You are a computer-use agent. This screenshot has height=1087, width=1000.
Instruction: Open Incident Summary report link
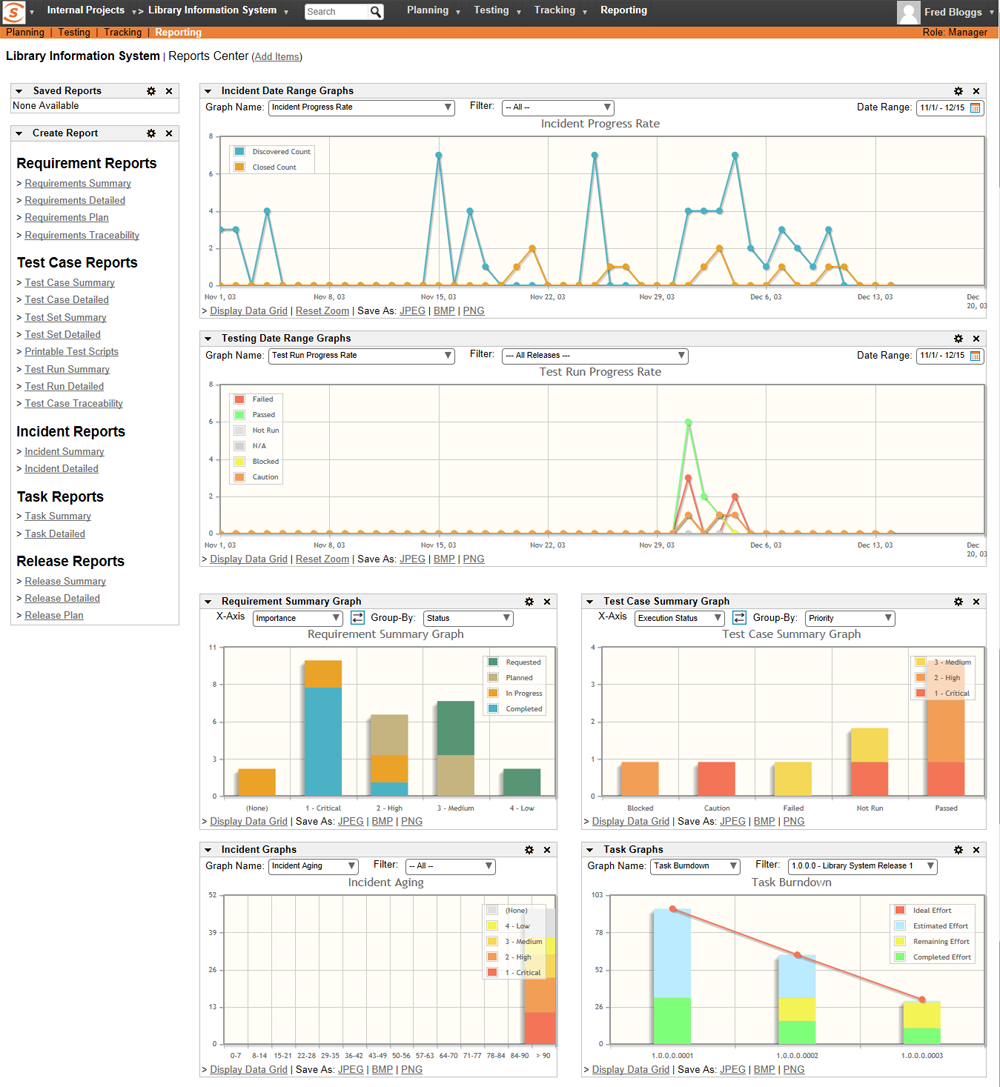(64, 452)
